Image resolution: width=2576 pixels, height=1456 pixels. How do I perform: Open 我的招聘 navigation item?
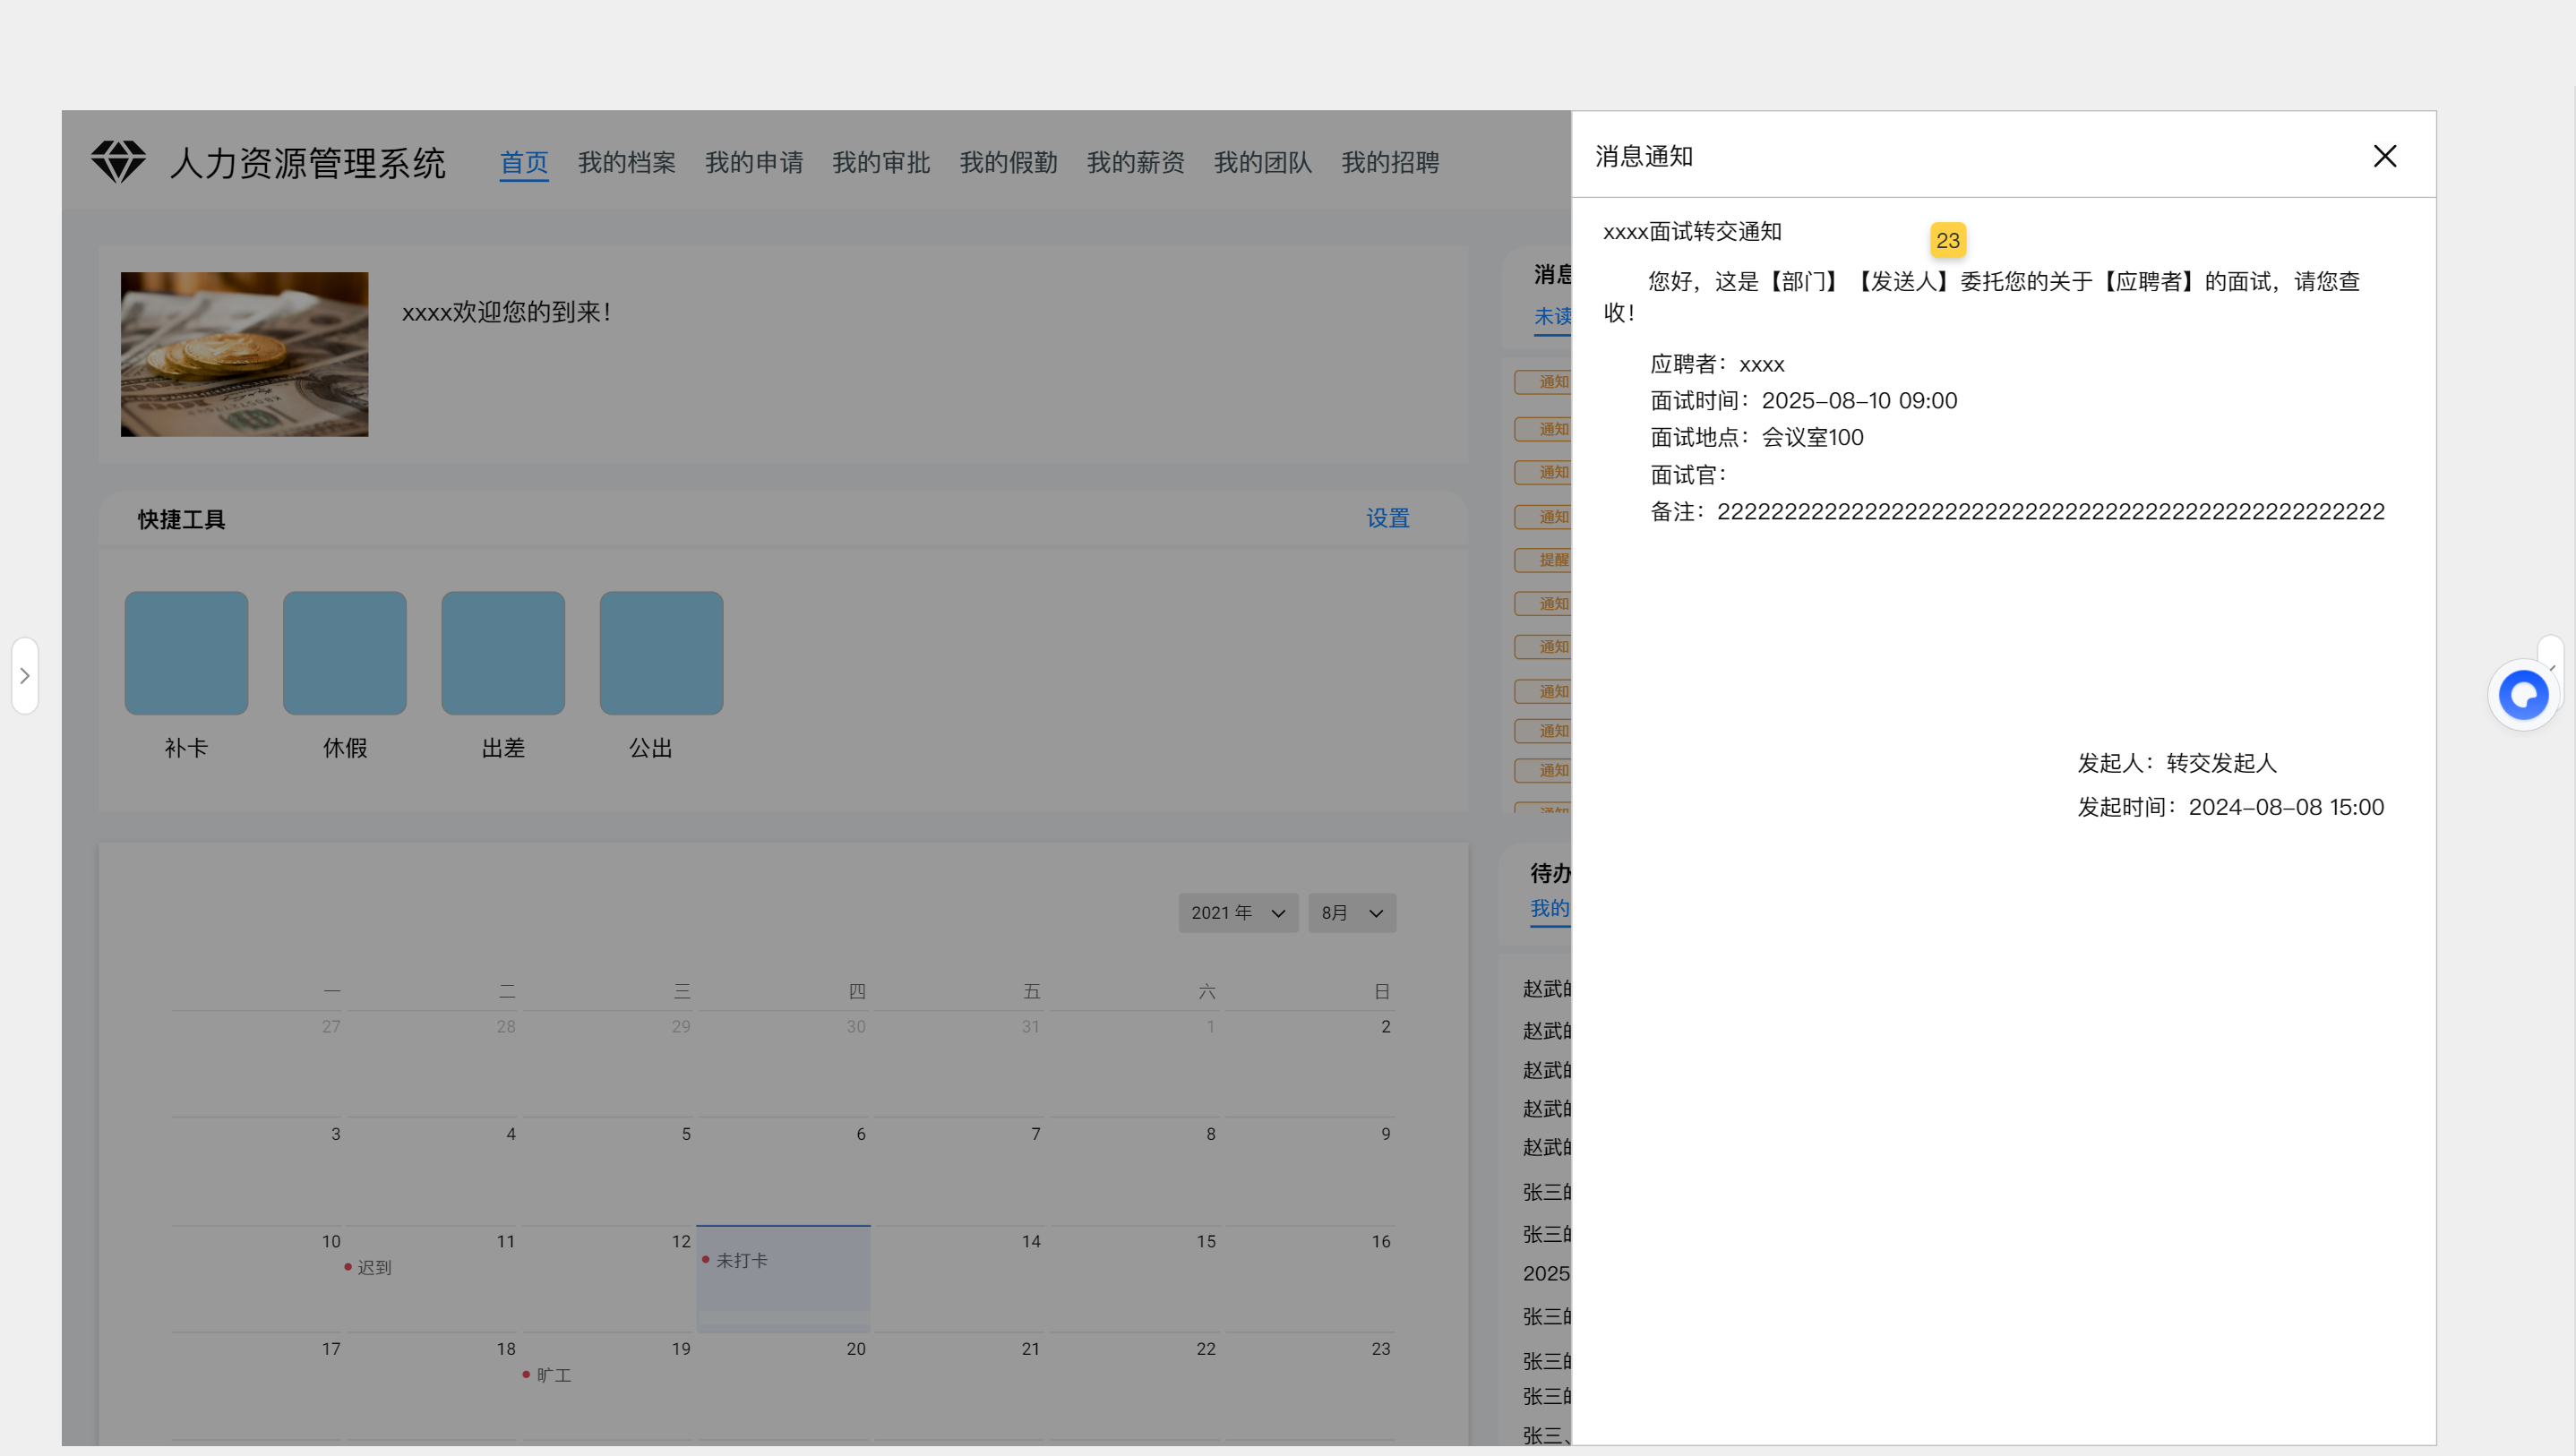click(1389, 162)
